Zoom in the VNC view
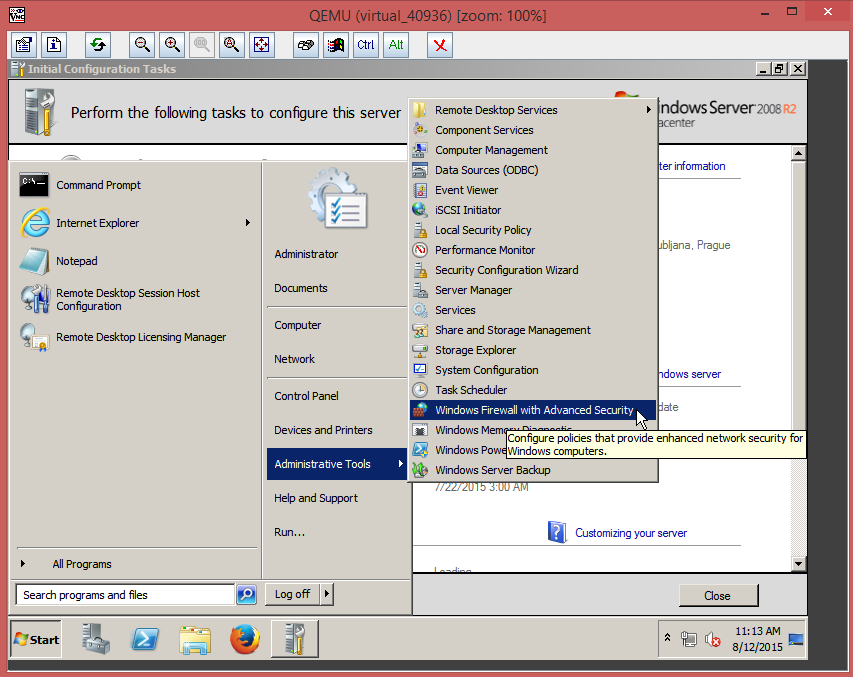This screenshot has height=677, width=853. tap(172, 45)
